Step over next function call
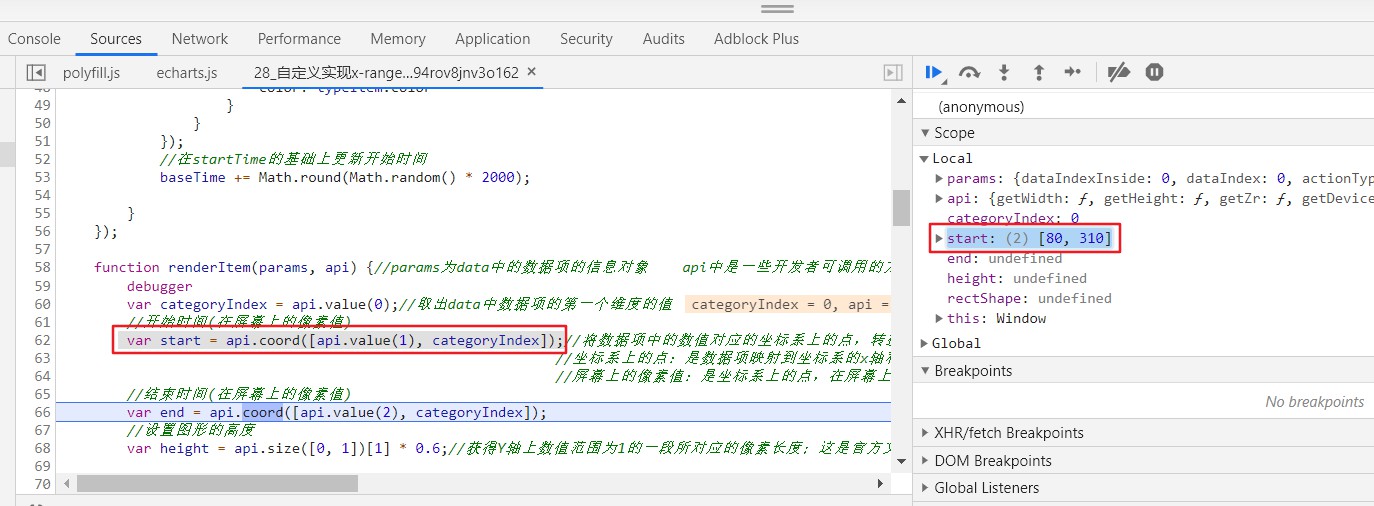This screenshot has height=506, width=1374. point(969,72)
